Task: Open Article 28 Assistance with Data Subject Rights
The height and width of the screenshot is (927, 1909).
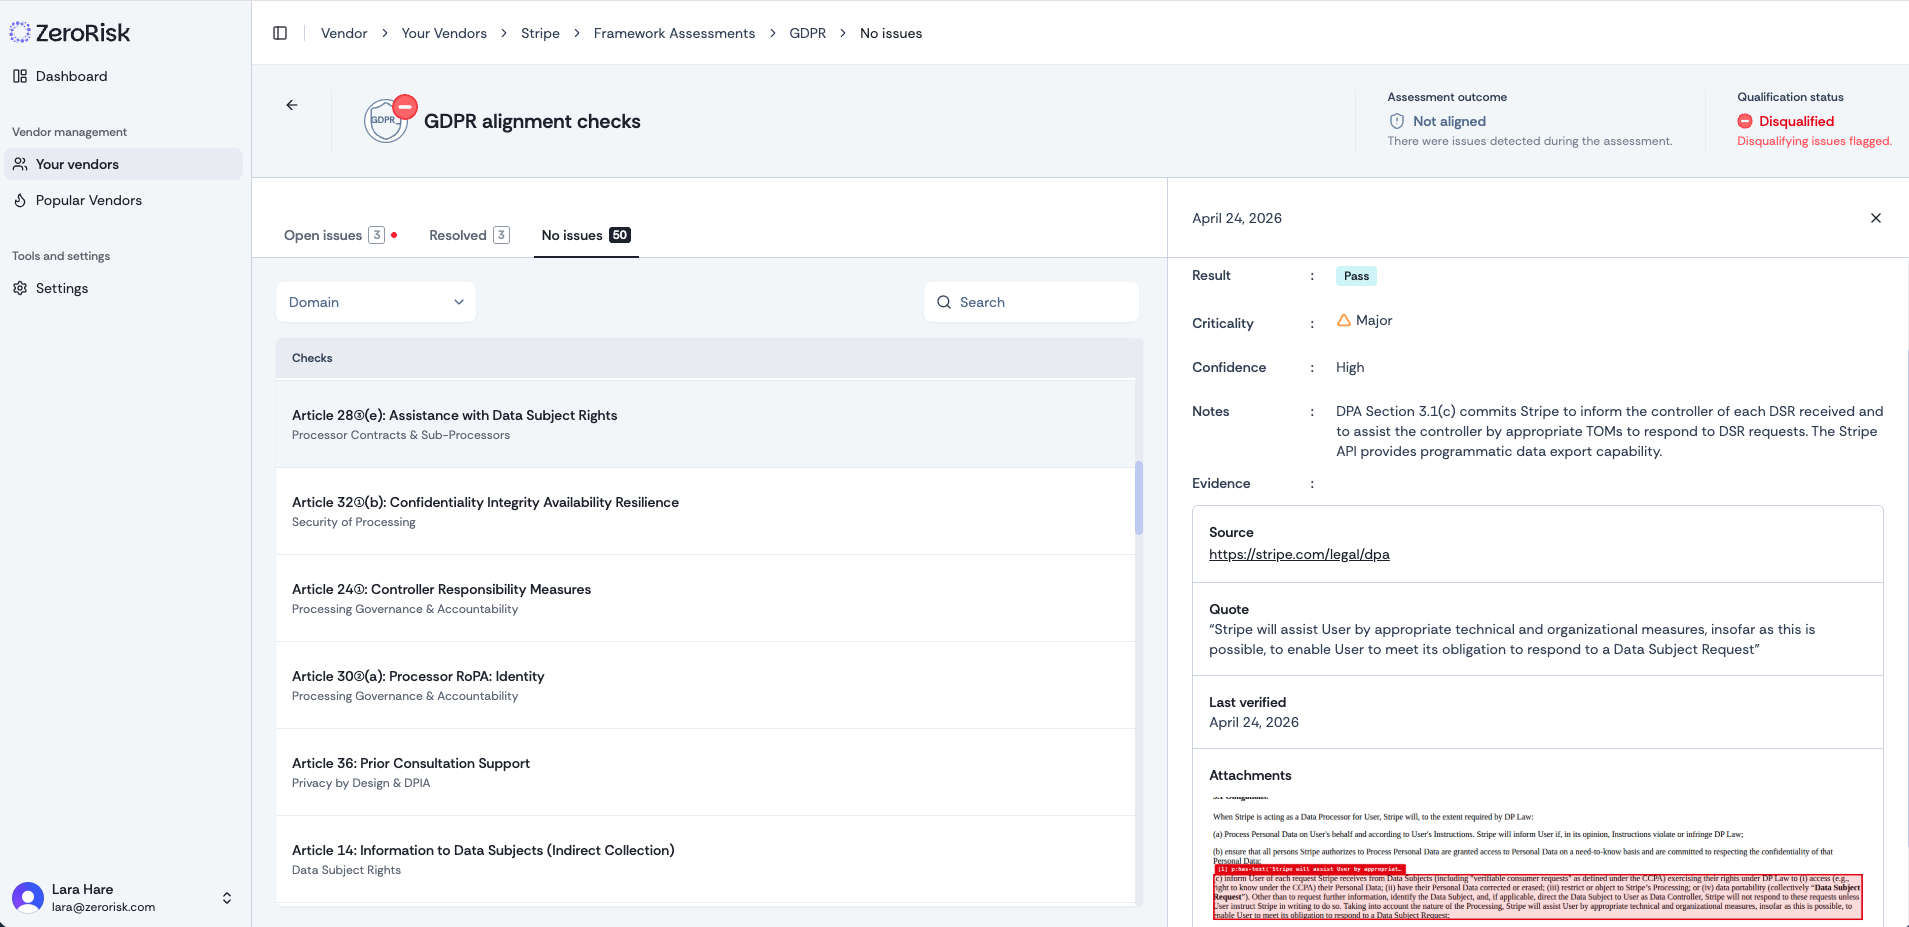Action: [x=705, y=424]
